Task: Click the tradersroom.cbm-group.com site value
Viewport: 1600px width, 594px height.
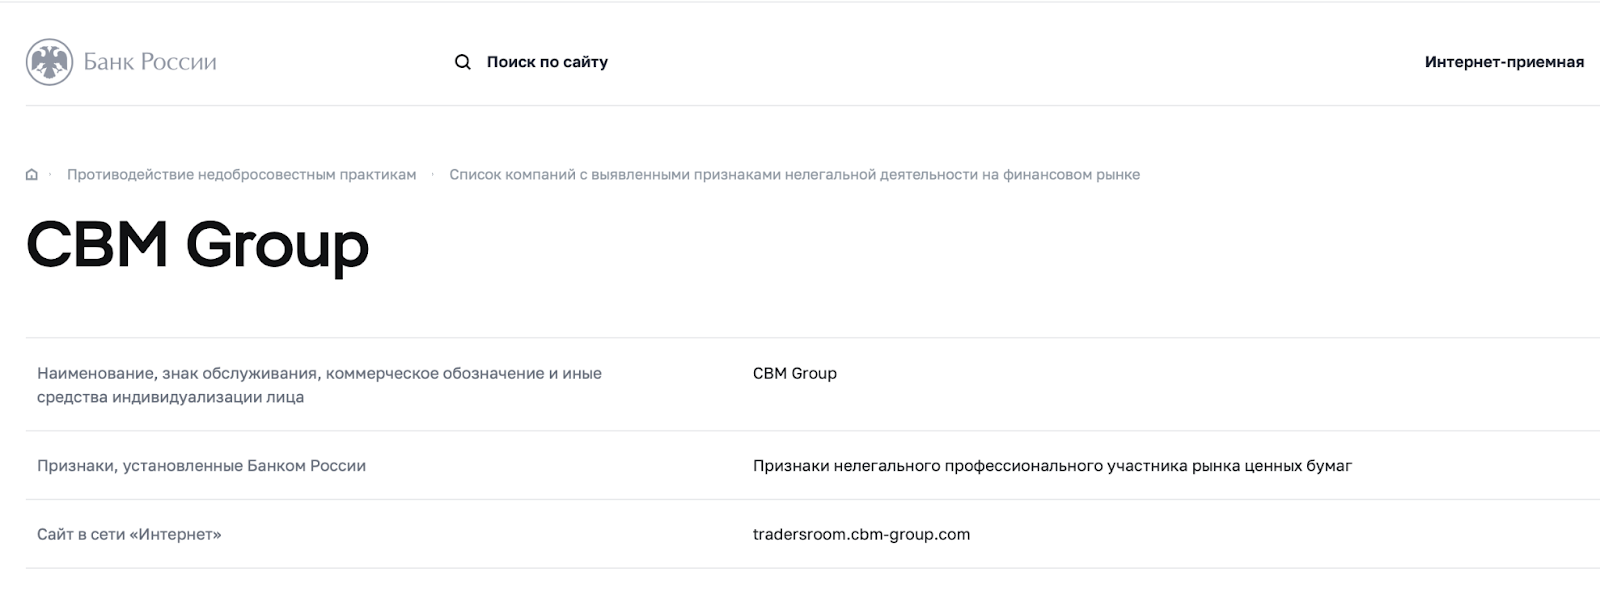Action: pyautogui.click(x=861, y=535)
